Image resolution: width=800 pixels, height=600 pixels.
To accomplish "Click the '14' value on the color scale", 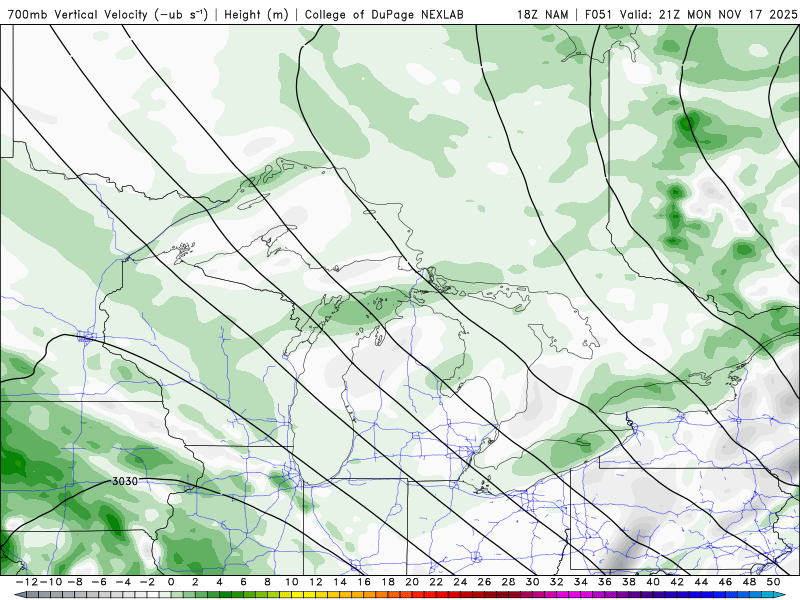I will tap(340, 582).
